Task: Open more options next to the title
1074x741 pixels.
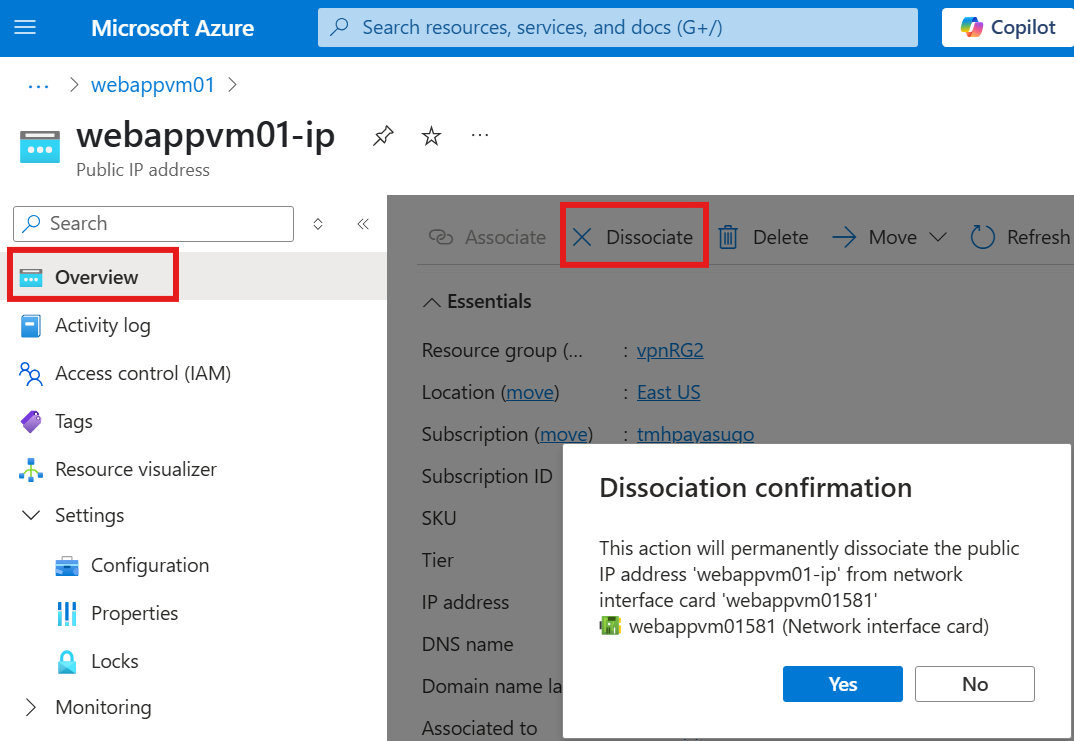Action: [x=480, y=135]
